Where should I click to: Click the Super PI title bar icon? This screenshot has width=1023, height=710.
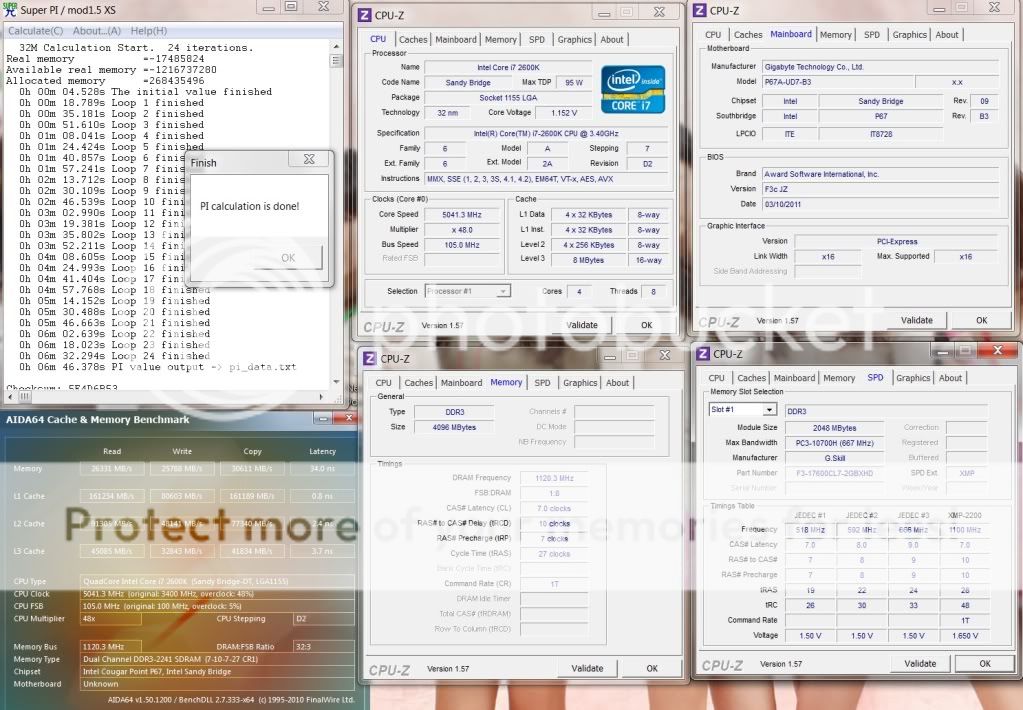(10, 9)
